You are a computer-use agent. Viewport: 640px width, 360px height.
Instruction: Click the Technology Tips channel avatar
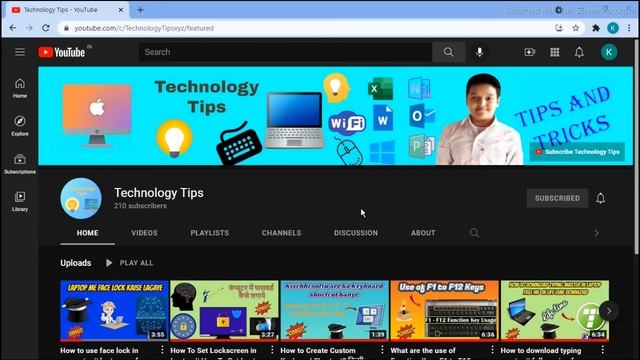pyautogui.click(x=81, y=198)
